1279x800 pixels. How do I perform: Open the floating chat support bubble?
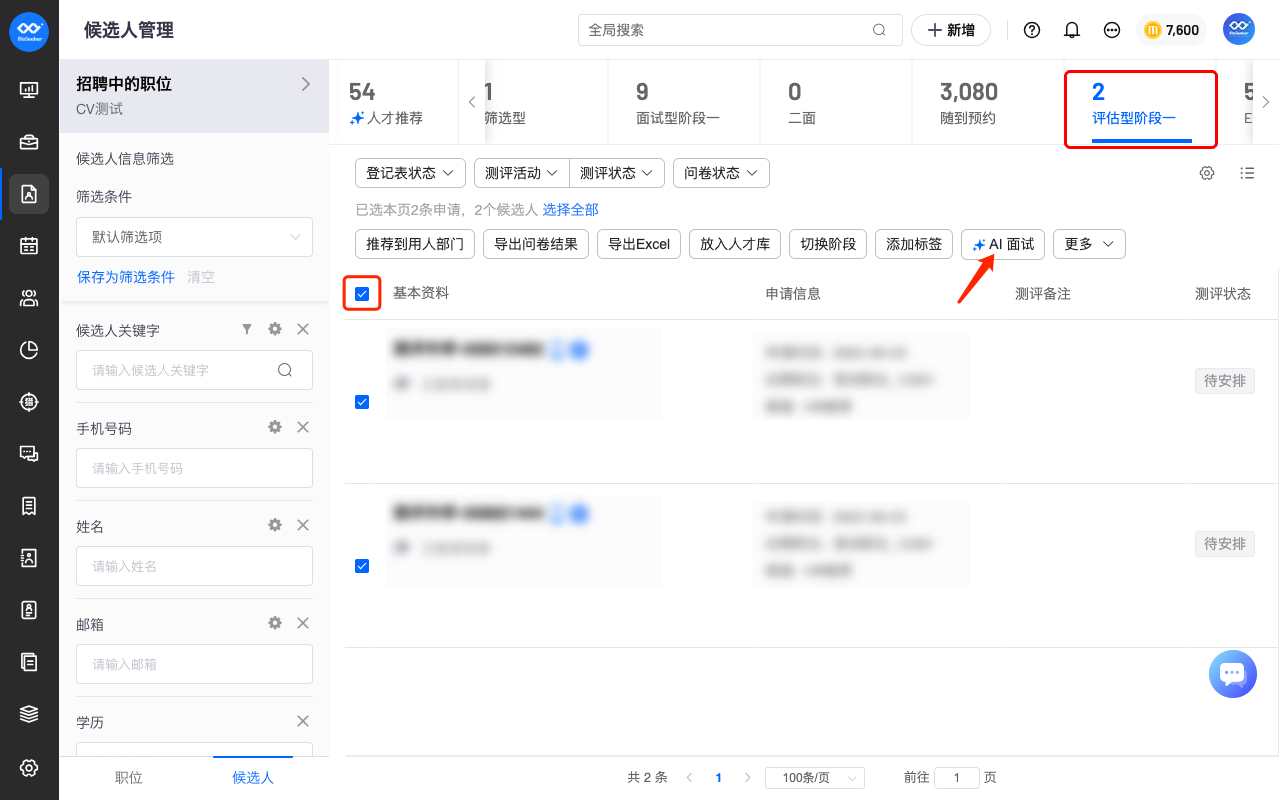click(x=1233, y=674)
